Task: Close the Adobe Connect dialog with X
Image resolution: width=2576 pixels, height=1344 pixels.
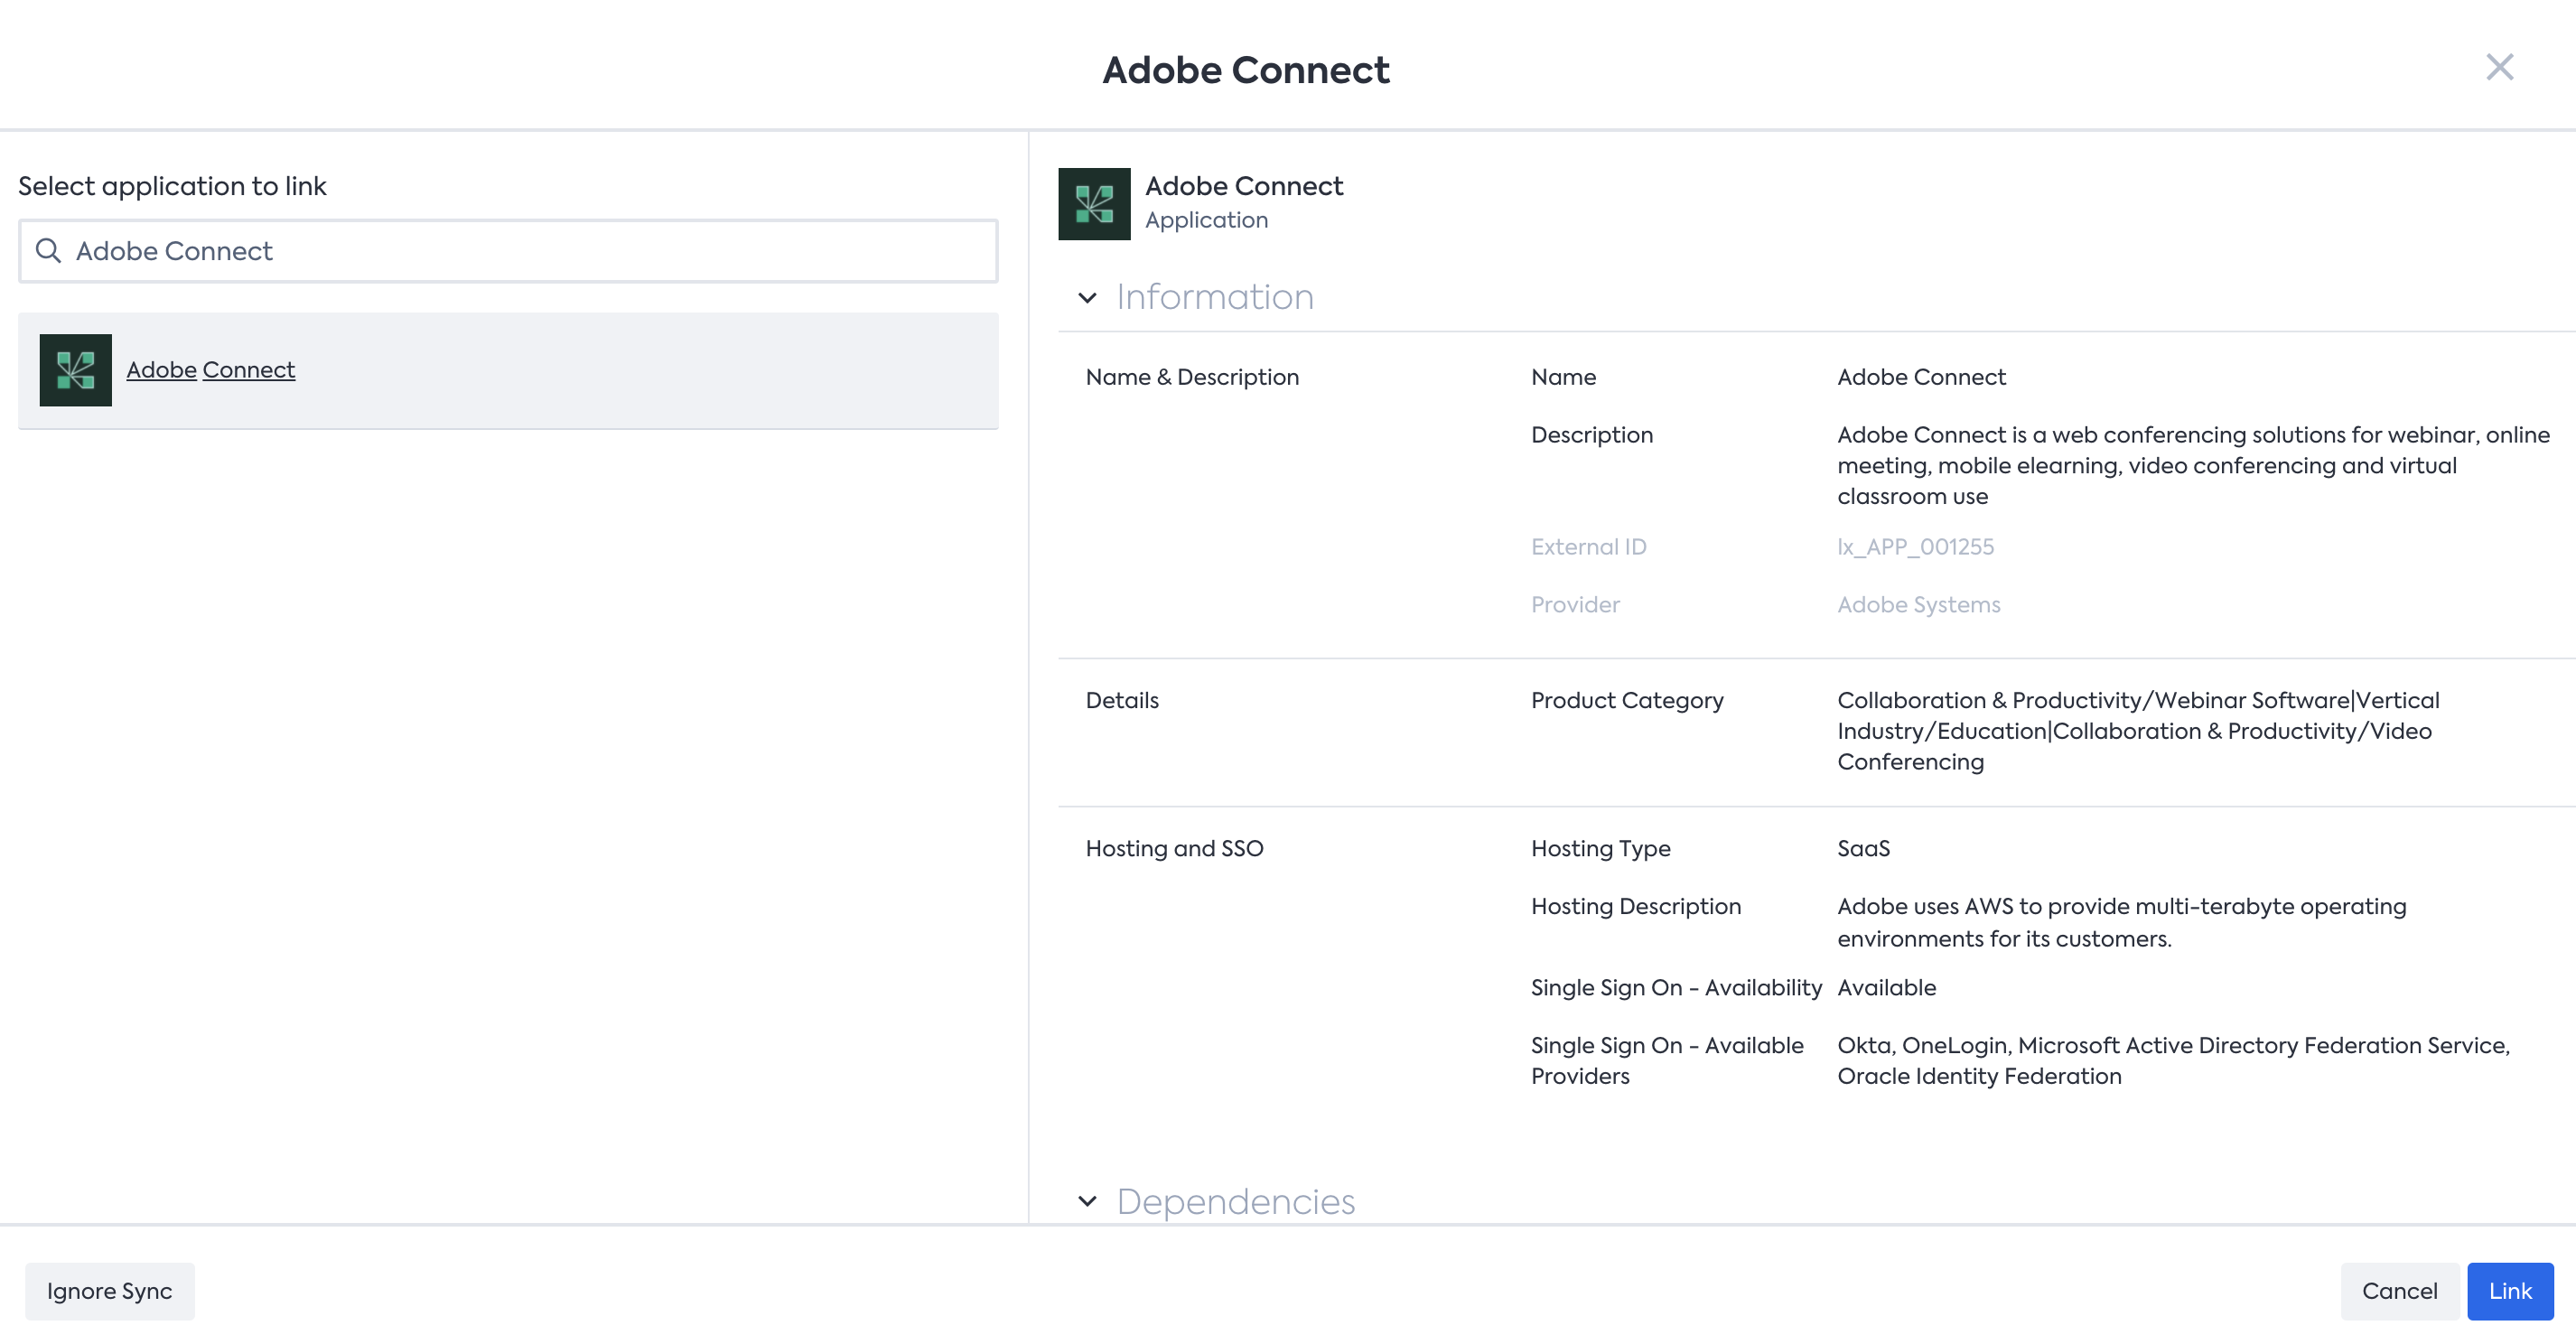Action: (x=2499, y=67)
